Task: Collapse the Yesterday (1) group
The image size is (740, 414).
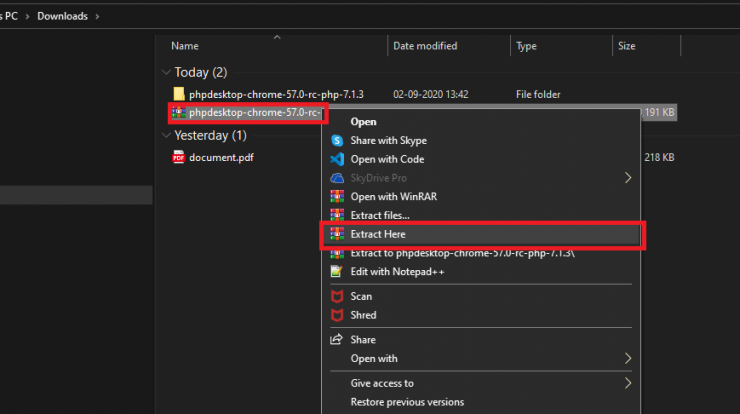Action: 166,135
